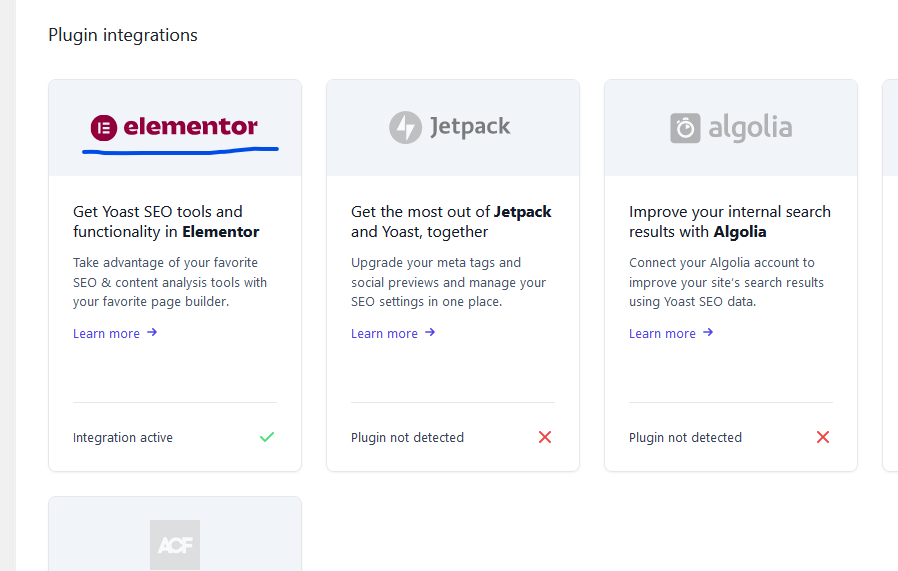
Task: Click arrow next to Algolia Learn more
Action: tap(708, 332)
